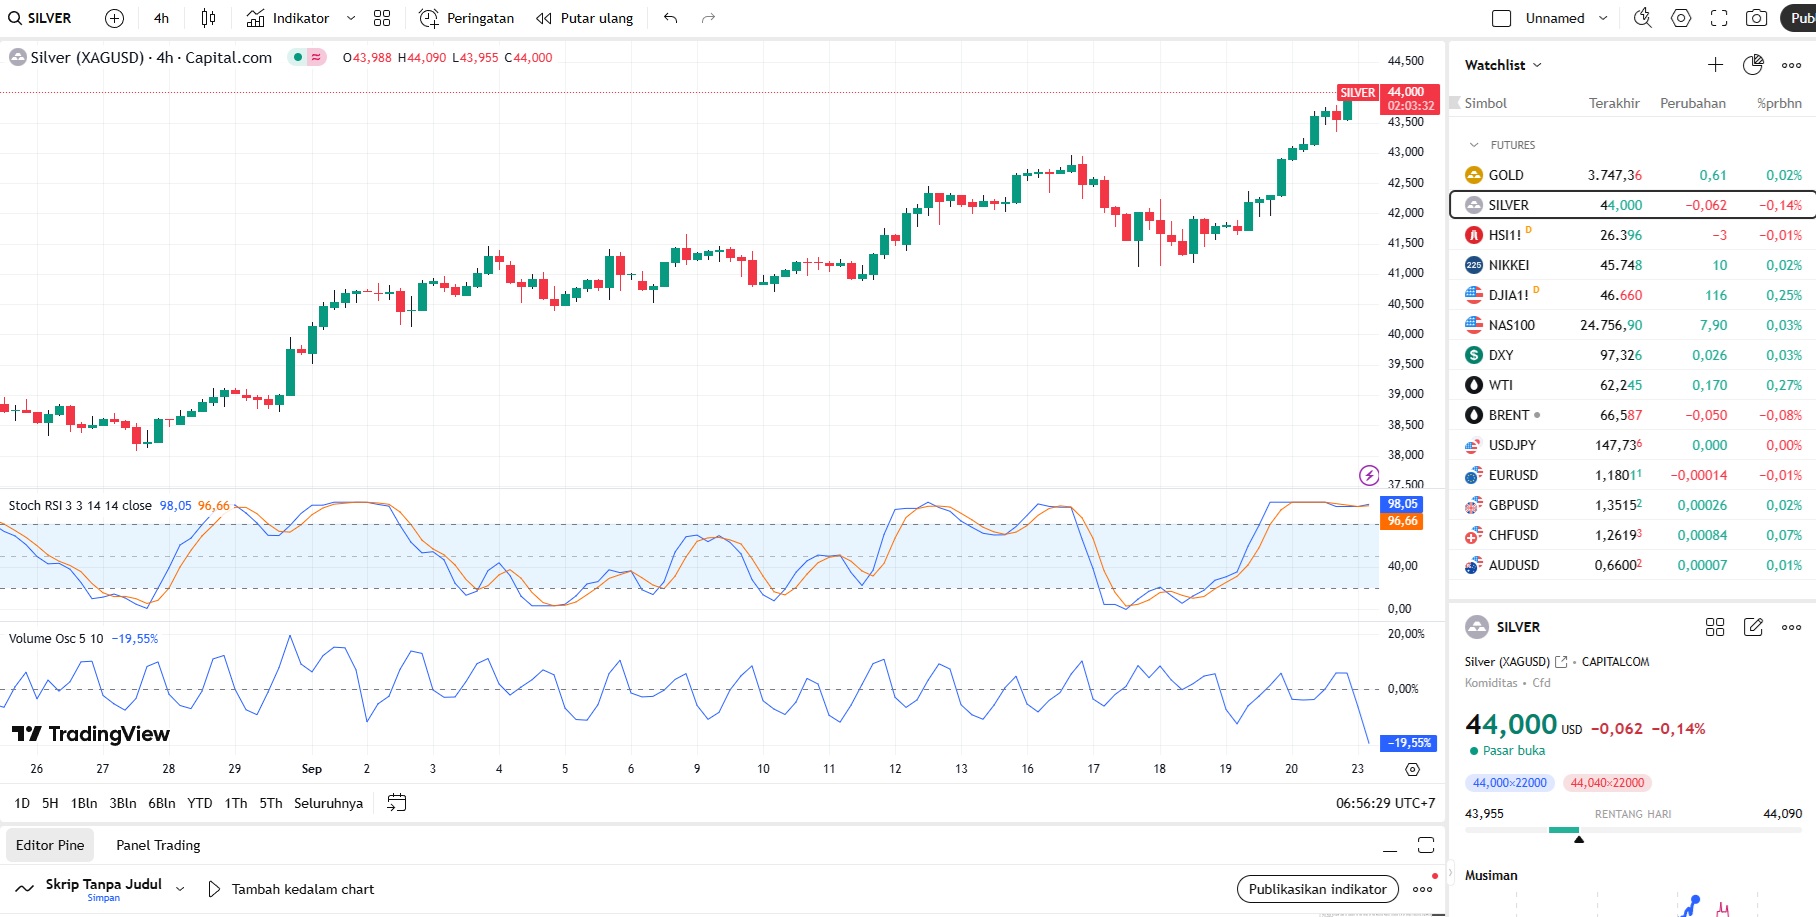
Task: Select the 1Bln time range
Action: (84, 803)
